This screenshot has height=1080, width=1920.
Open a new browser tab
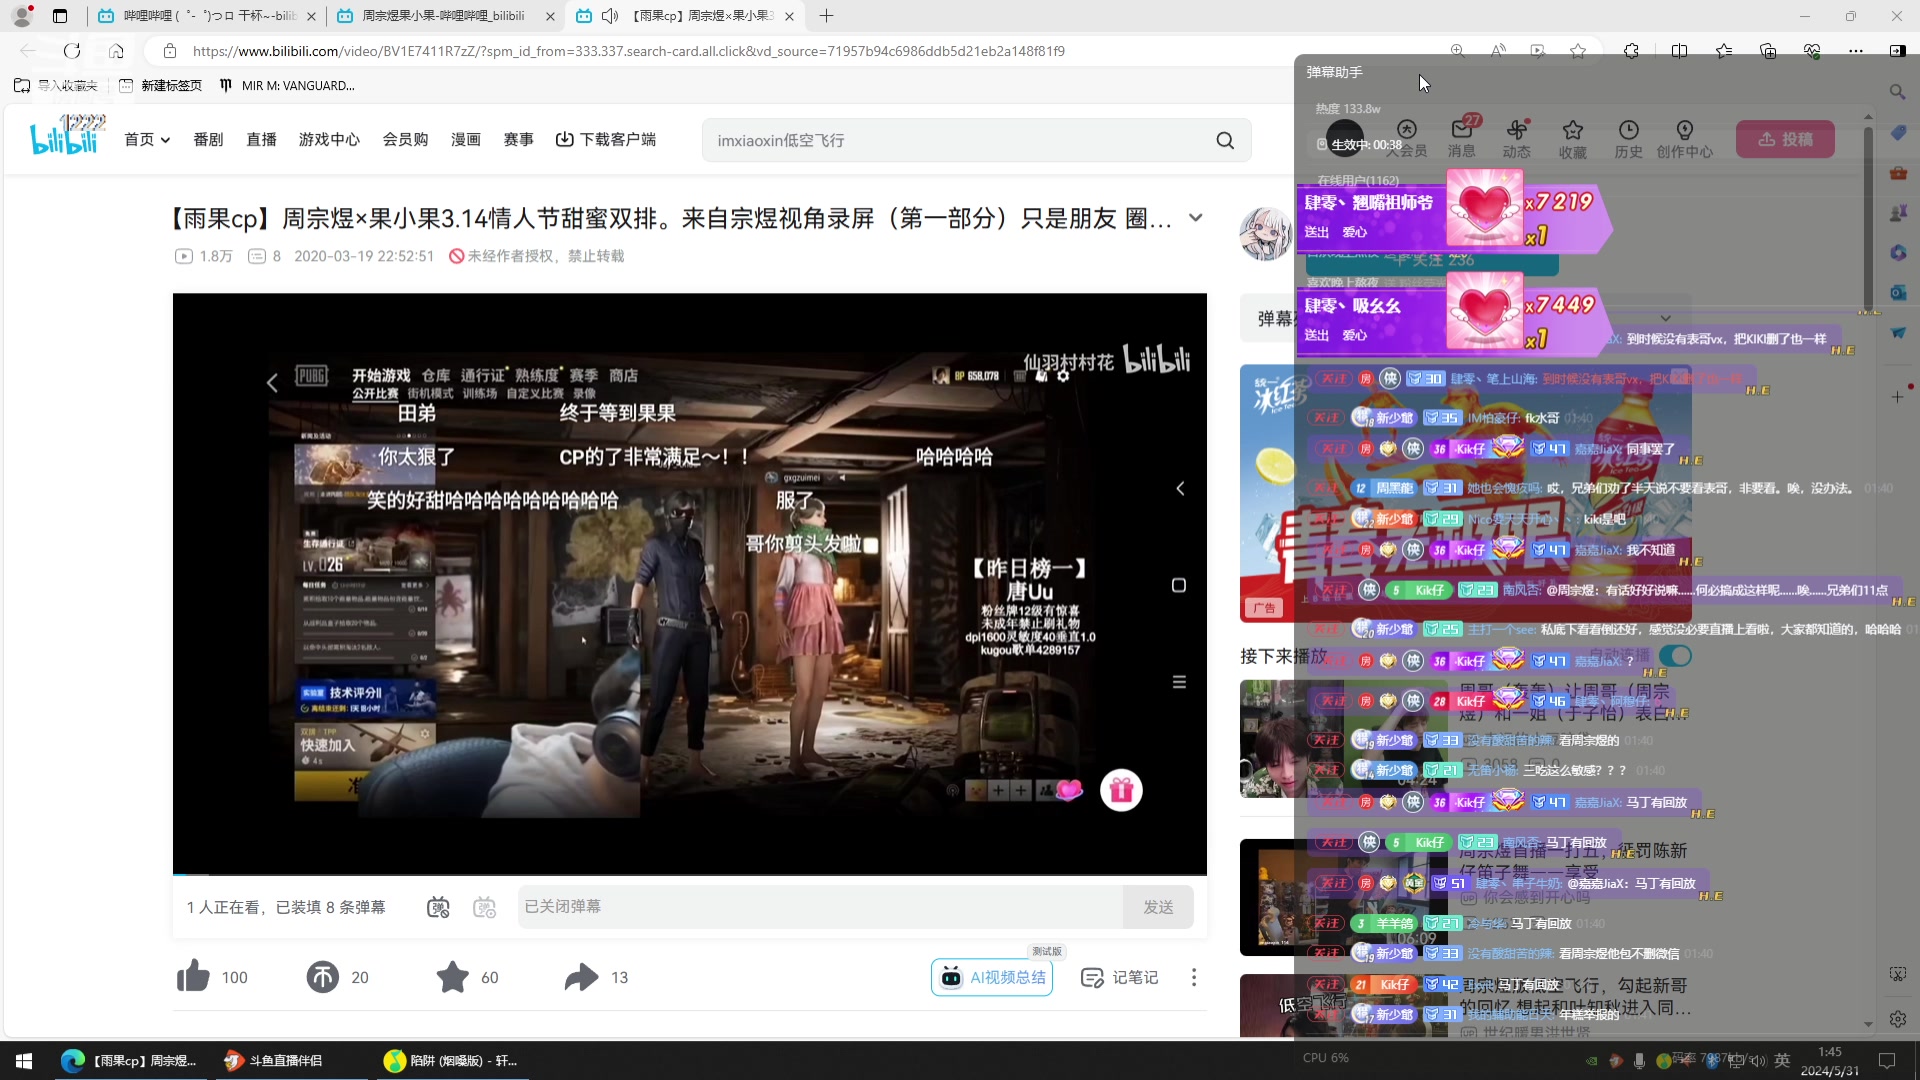click(x=826, y=16)
